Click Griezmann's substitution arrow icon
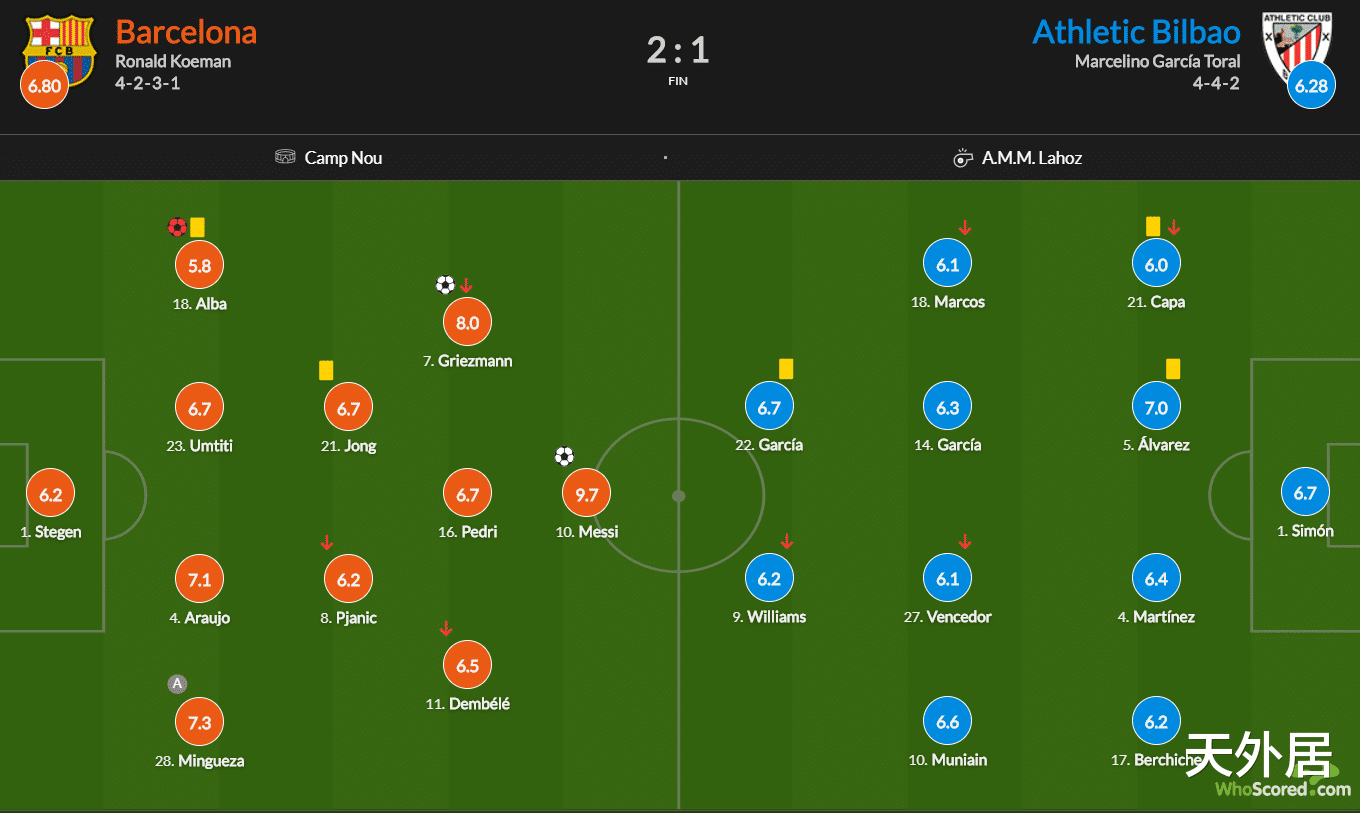 466,286
